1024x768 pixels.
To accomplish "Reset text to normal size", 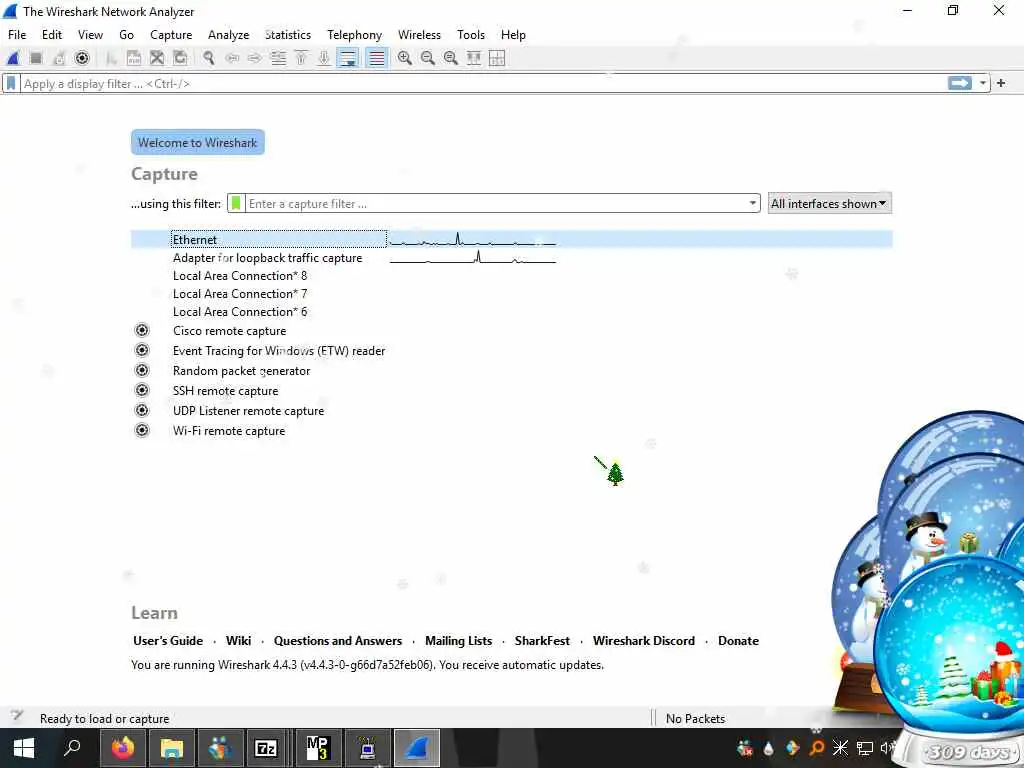I will point(451,58).
